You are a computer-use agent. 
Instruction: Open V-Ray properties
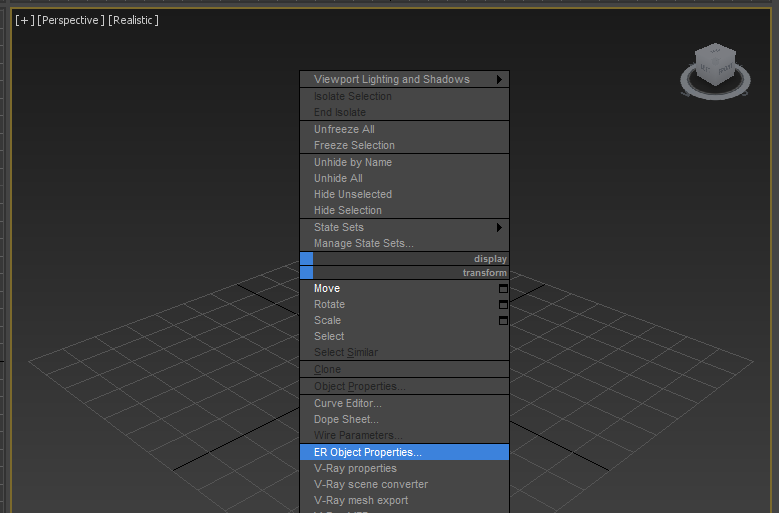(404, 468)
